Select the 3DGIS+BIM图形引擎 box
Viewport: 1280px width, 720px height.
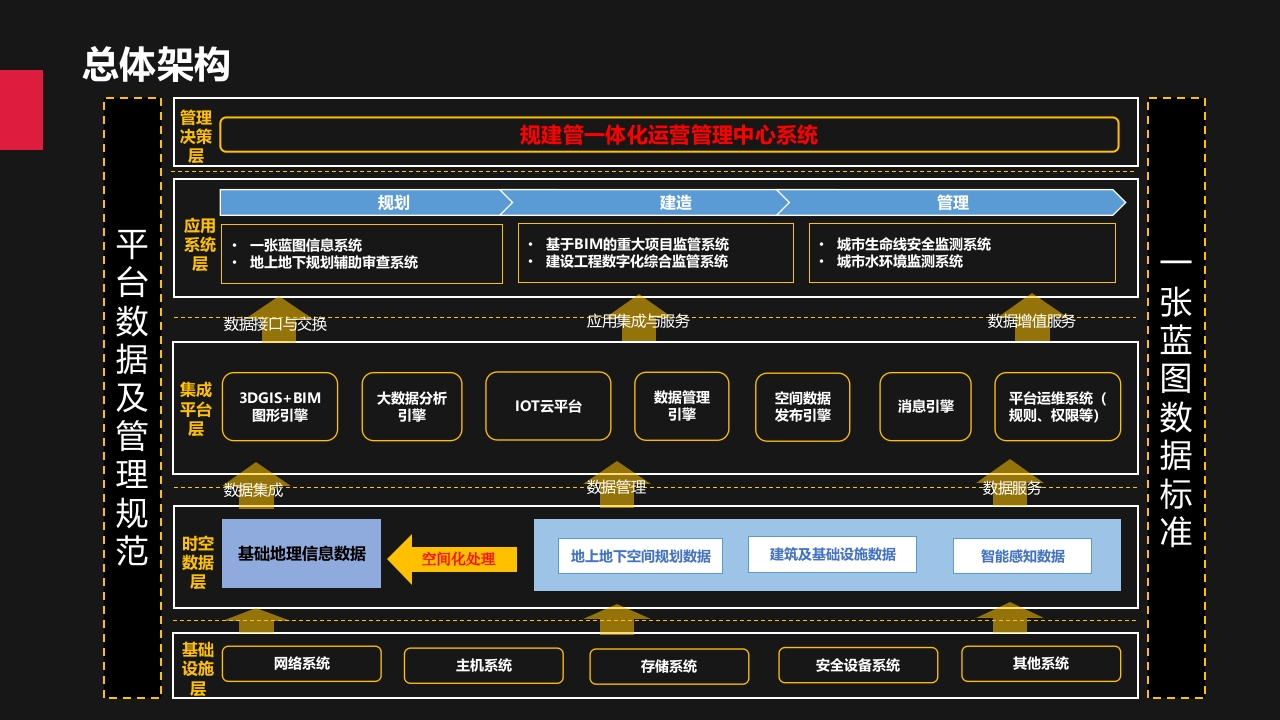(280, 406)
